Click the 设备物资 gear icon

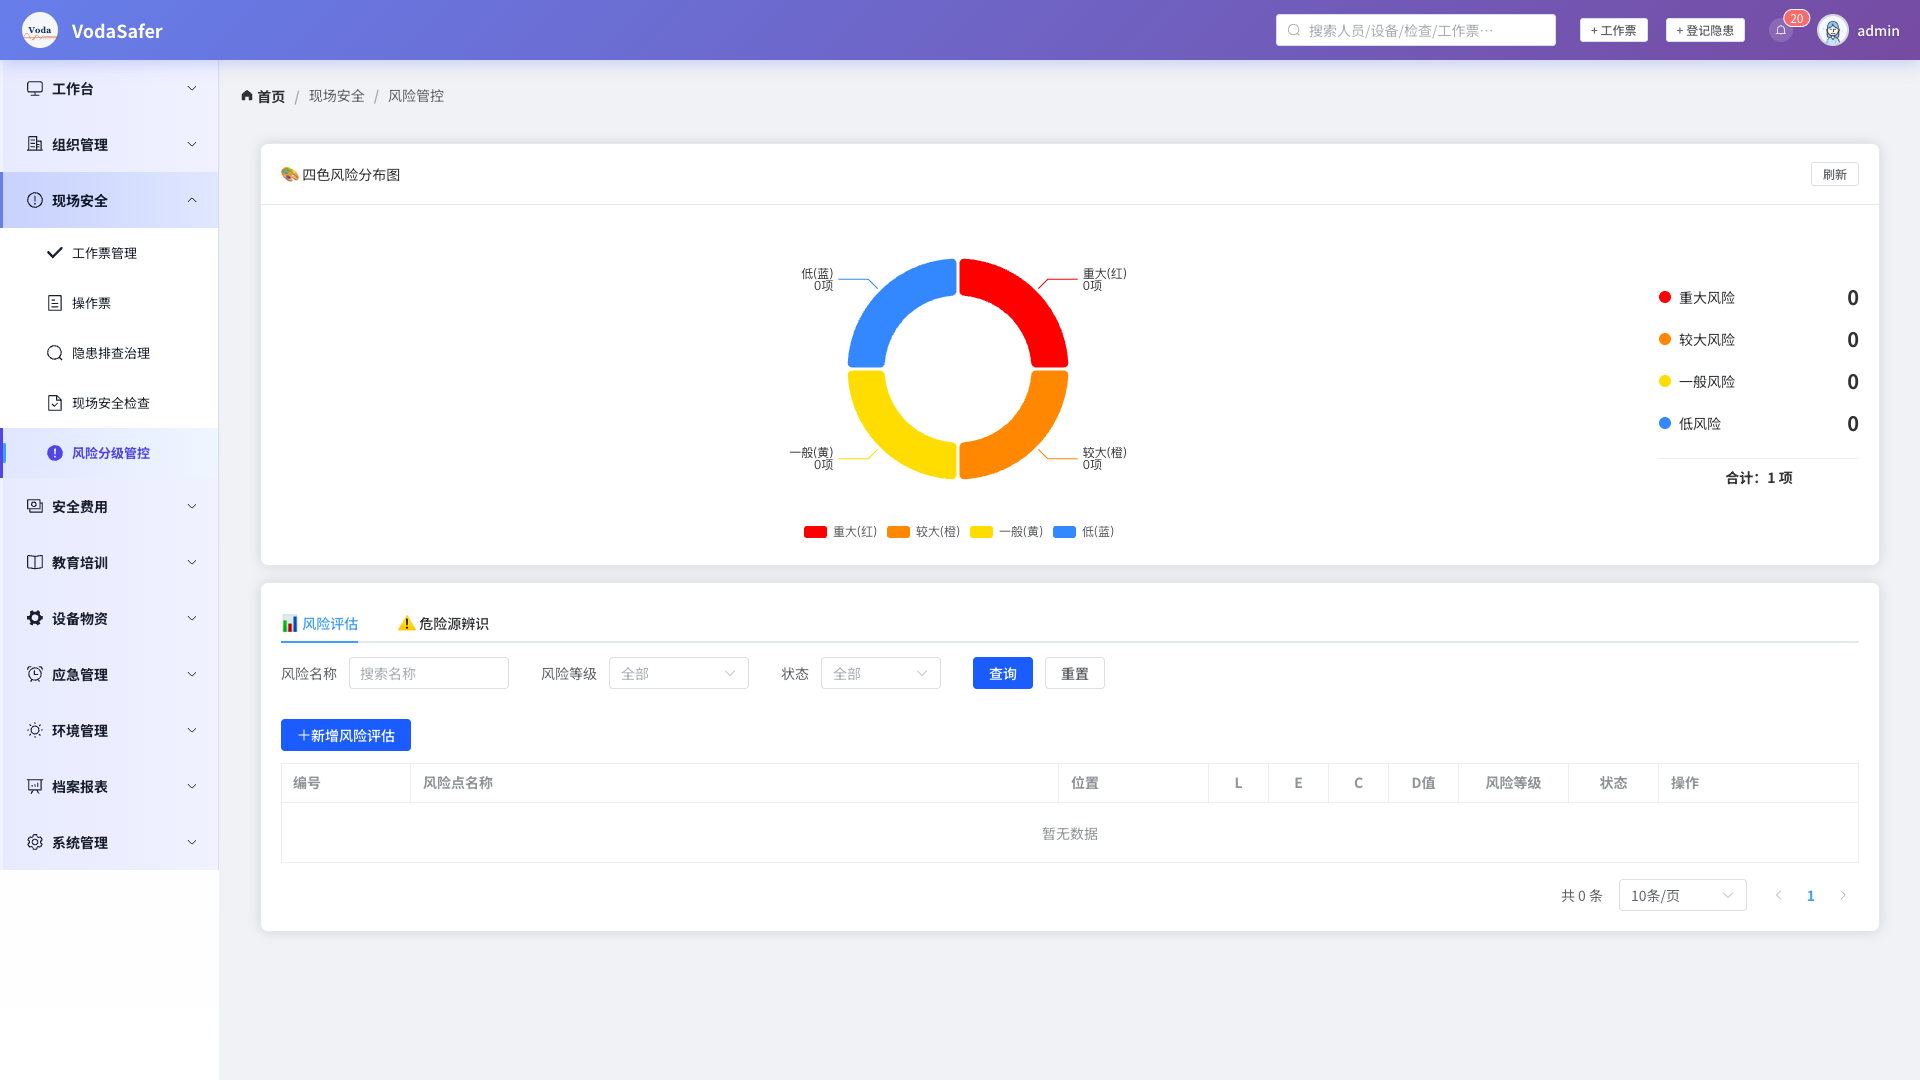[35, 618]
